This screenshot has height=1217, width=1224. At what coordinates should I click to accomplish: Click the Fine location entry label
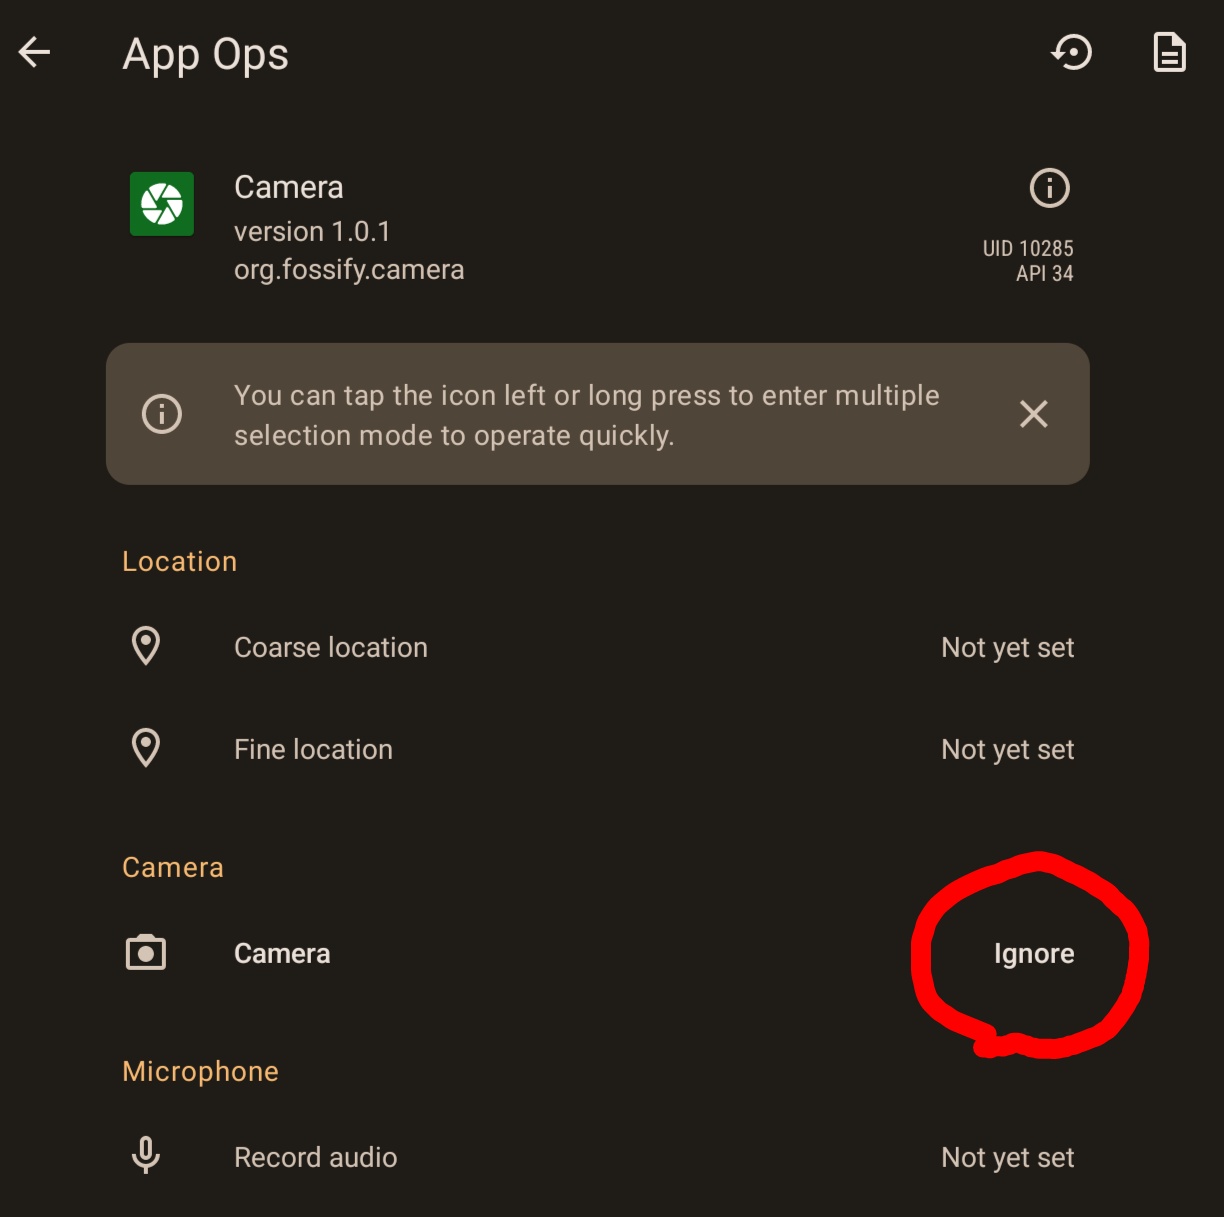[x=313, y=750]
